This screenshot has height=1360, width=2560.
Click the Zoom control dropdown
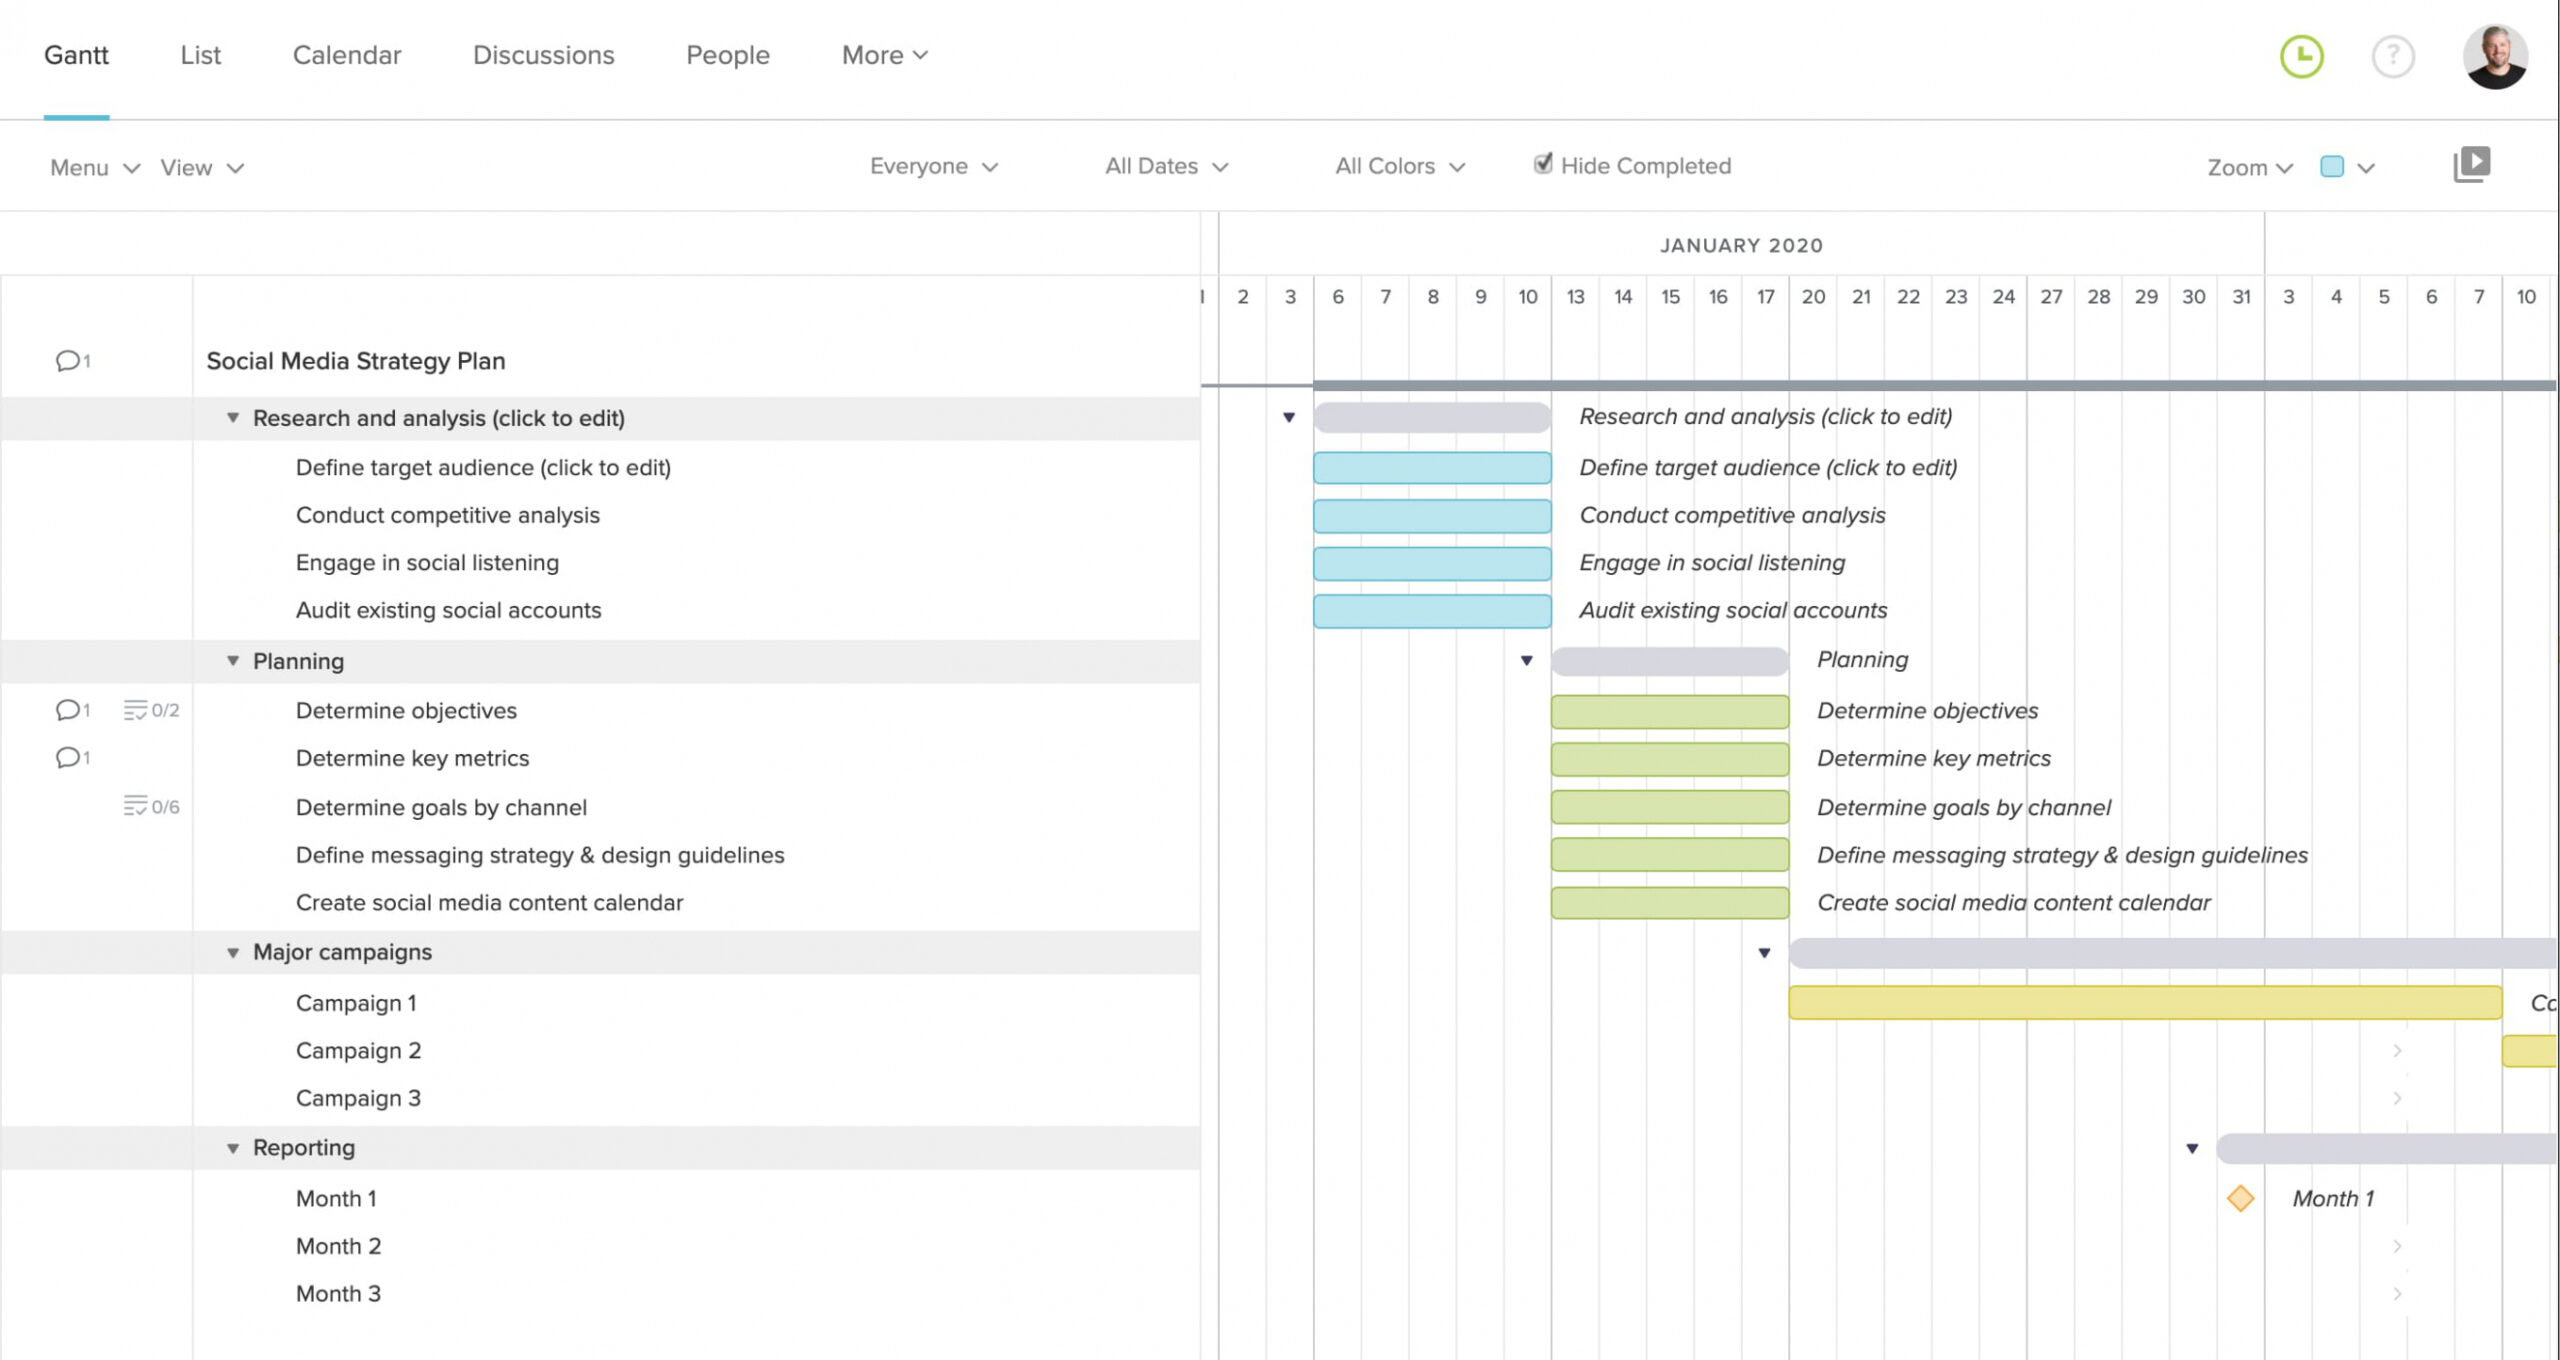tap(2248, 166)
